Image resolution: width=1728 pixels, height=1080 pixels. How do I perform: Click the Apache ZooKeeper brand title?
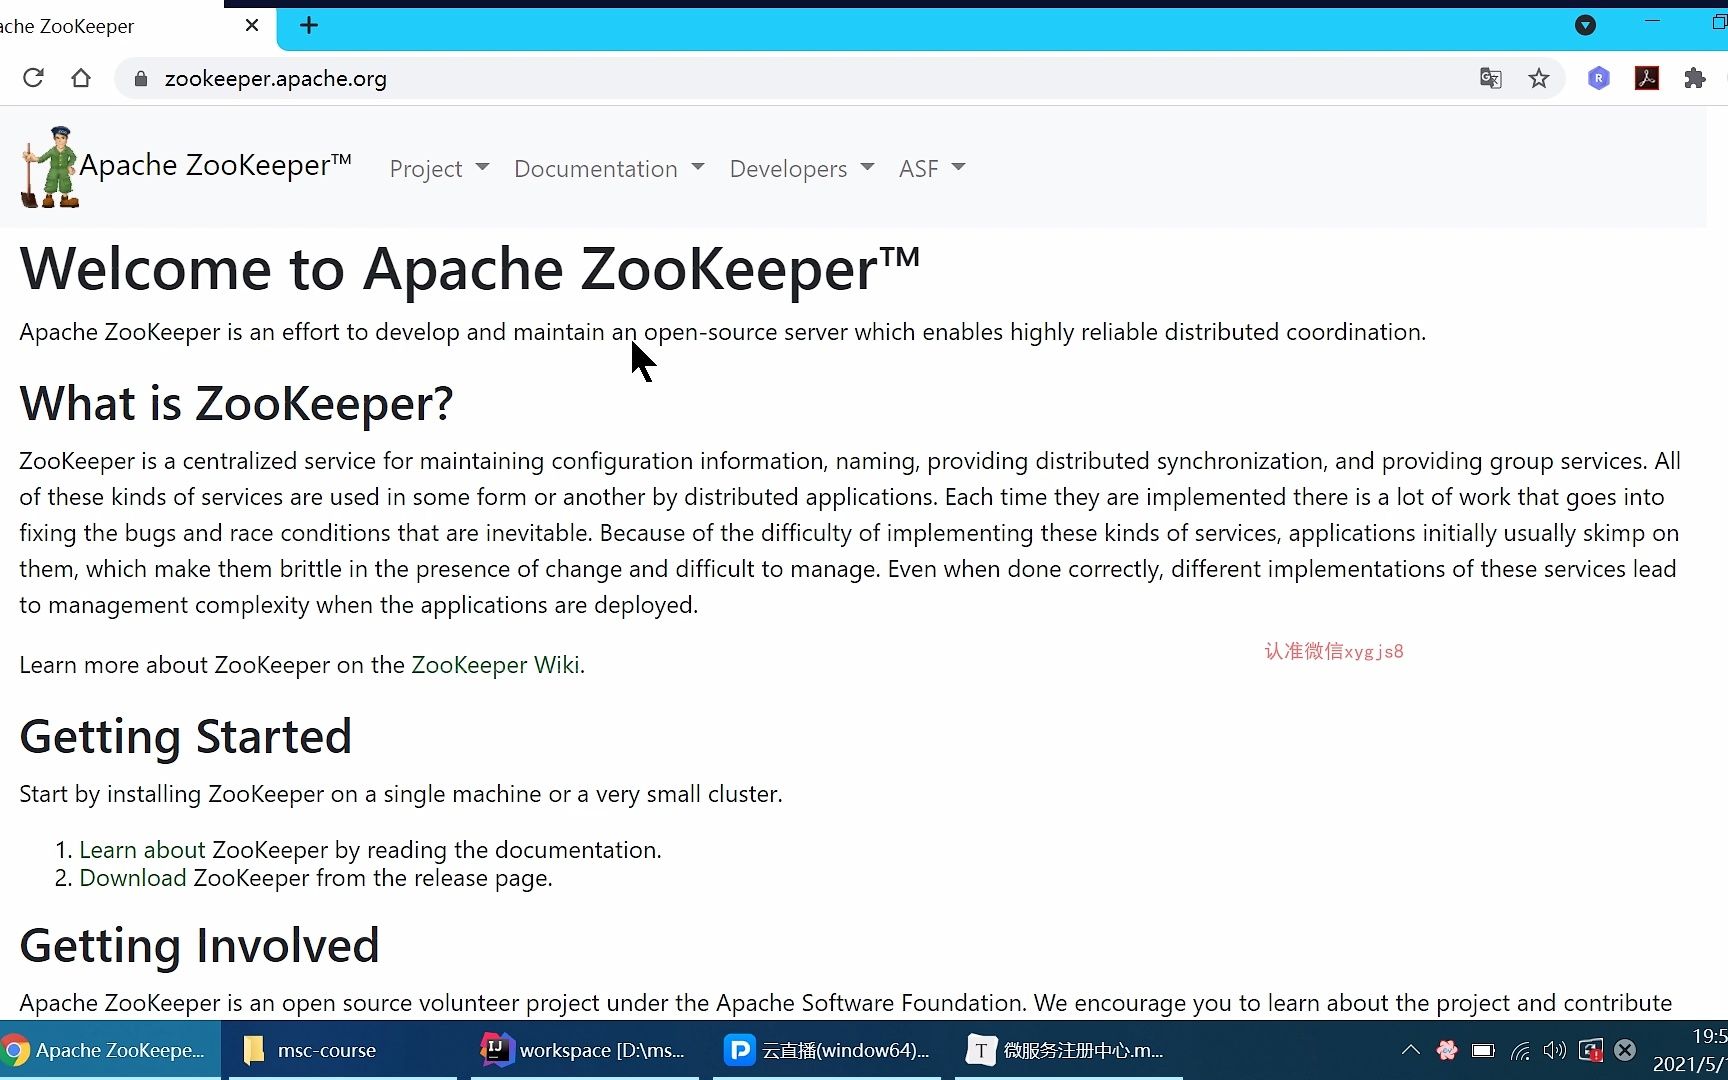[216, 165]
